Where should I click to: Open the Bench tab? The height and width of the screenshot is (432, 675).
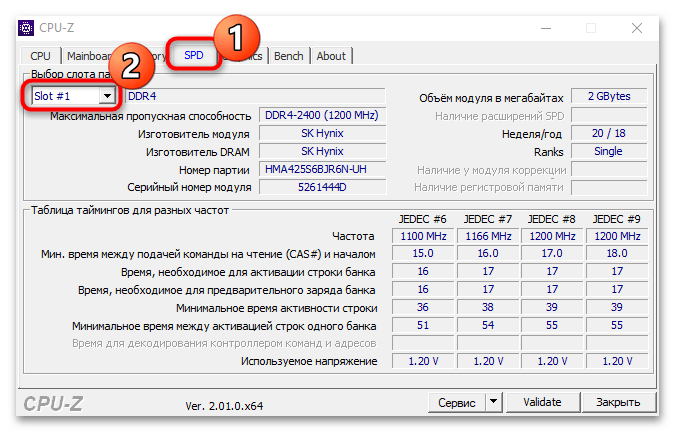coord(288,56)
